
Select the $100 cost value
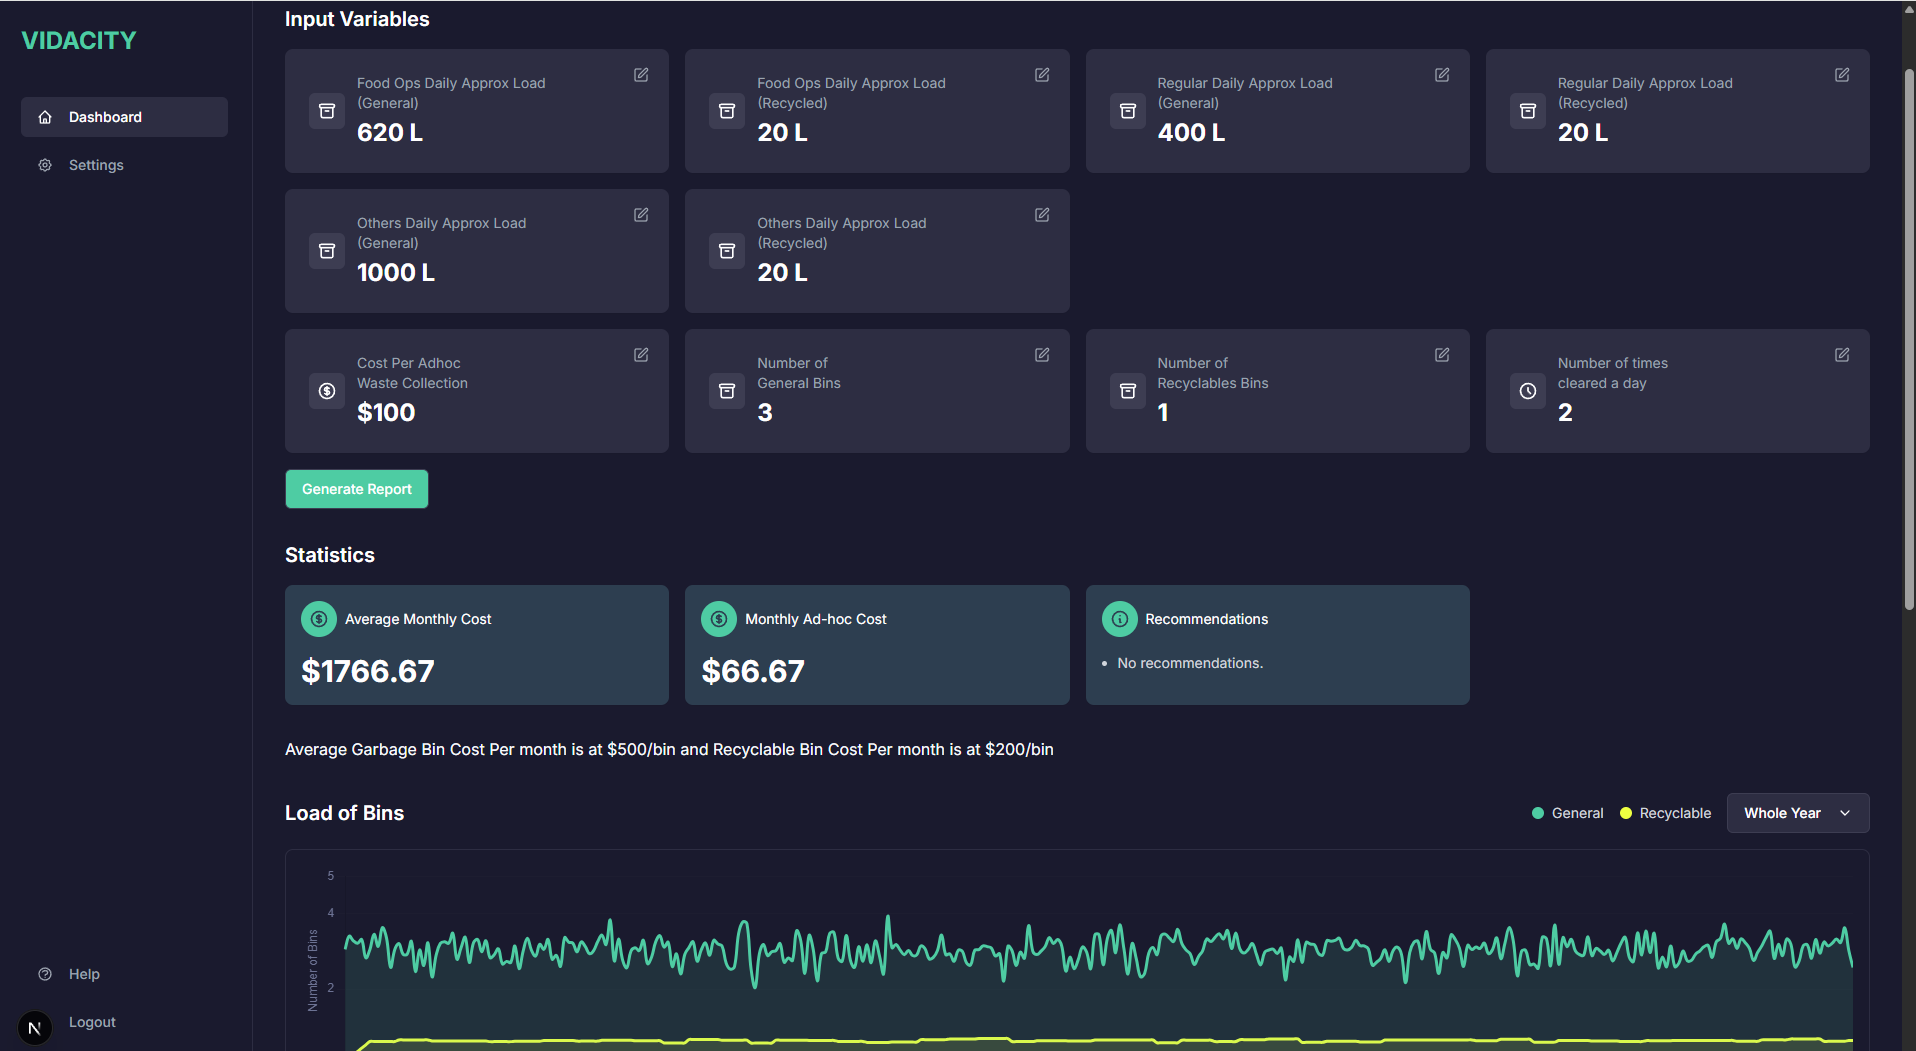[386, 413]
